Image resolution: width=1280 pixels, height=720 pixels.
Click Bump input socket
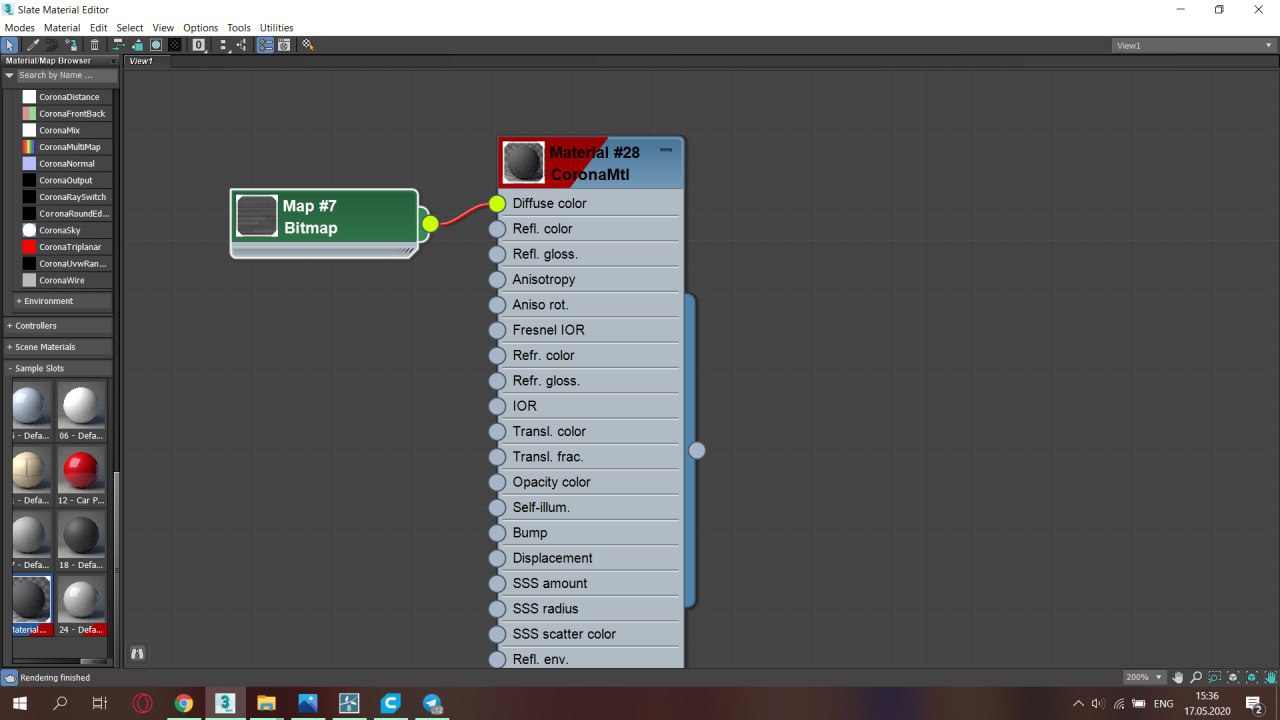[x=497, y=533]
